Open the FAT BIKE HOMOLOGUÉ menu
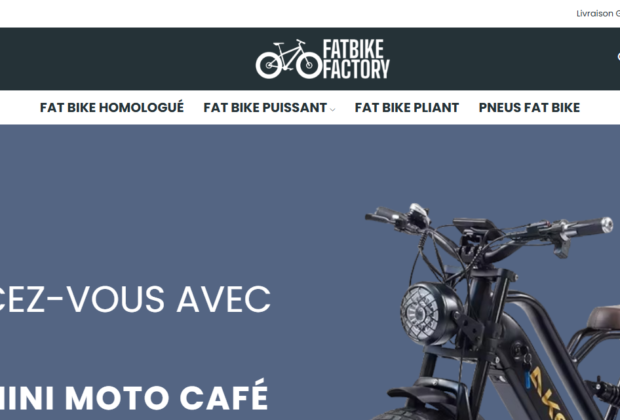The image size is (620, 420). tap(112, 108)
